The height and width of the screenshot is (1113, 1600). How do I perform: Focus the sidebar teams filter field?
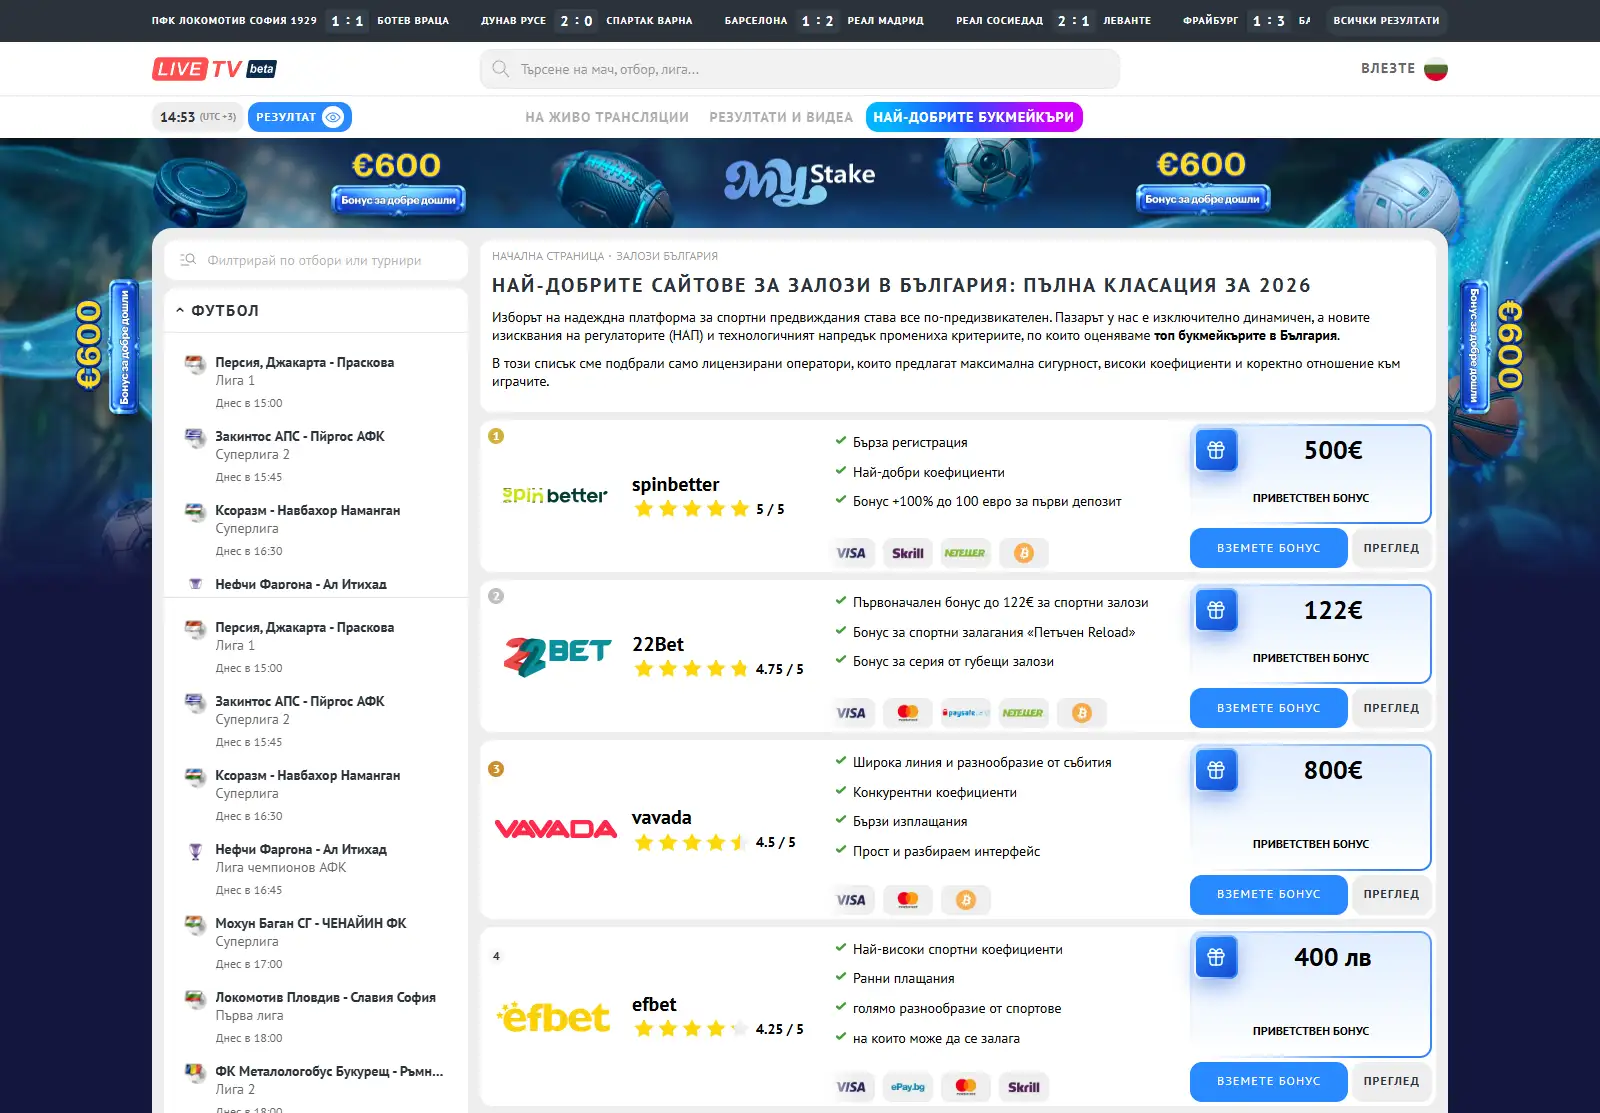pyautogui.click(x=316, y=260)
